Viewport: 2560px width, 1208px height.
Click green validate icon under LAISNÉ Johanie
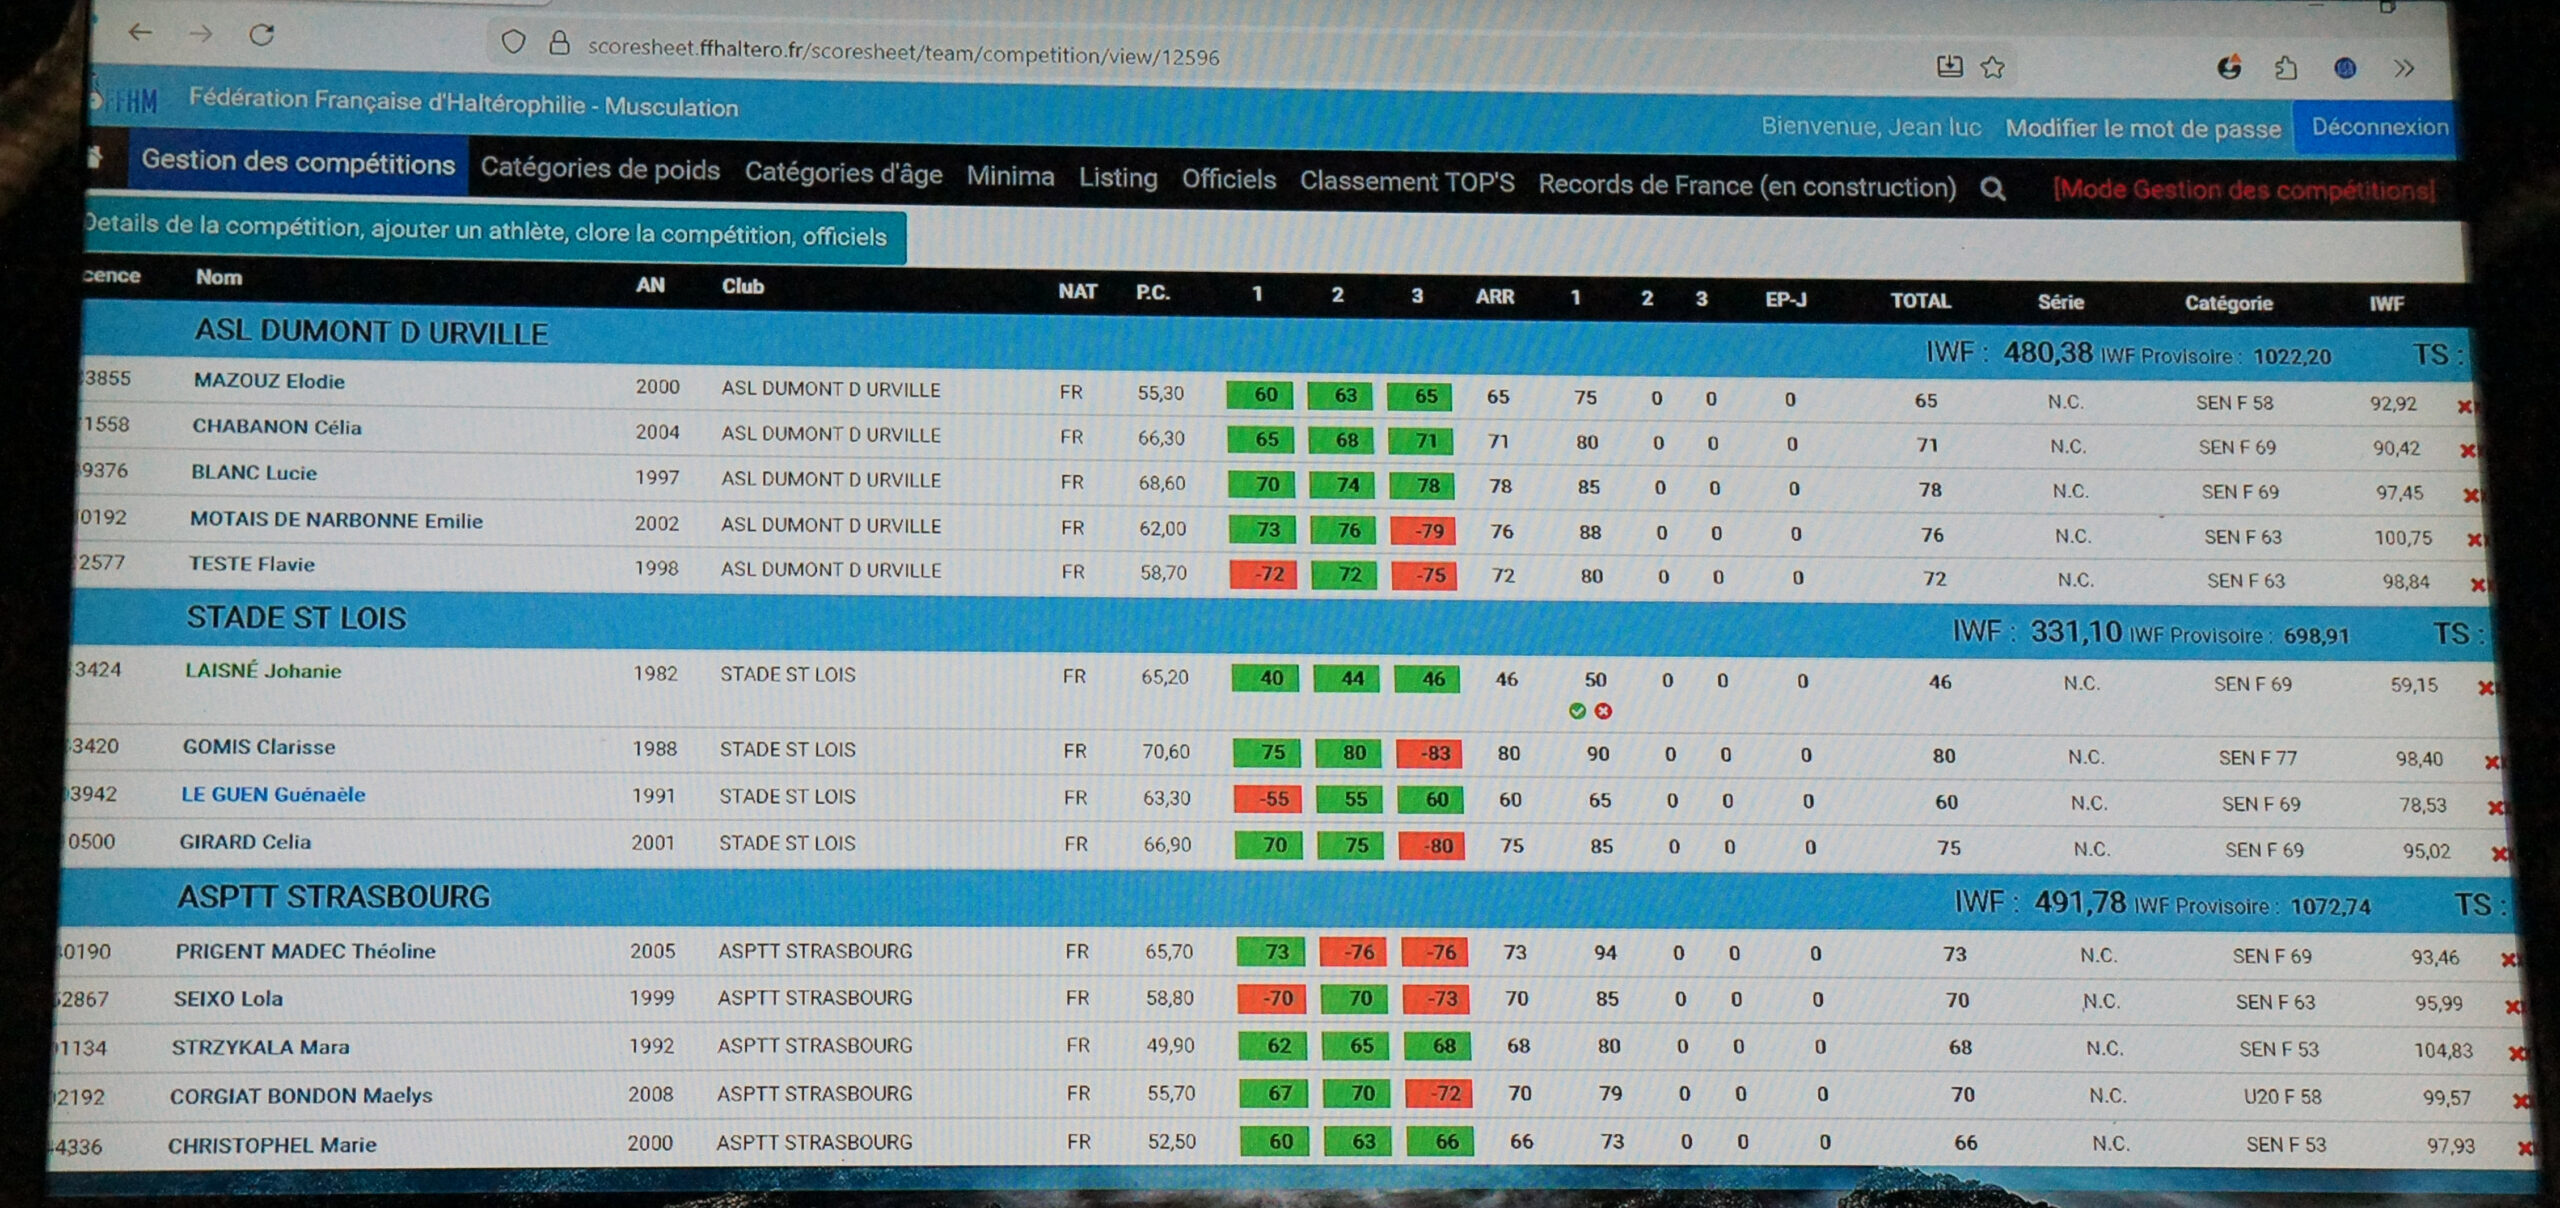[1577, 711]
